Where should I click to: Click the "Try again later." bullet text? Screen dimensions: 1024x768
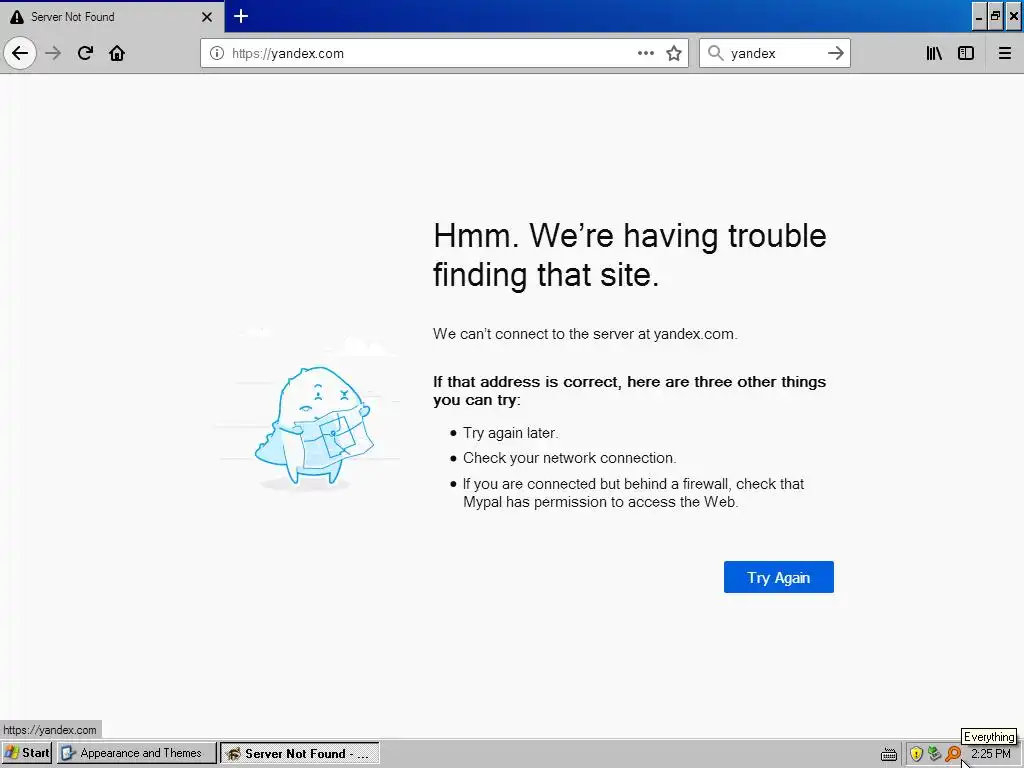point(511,433)
